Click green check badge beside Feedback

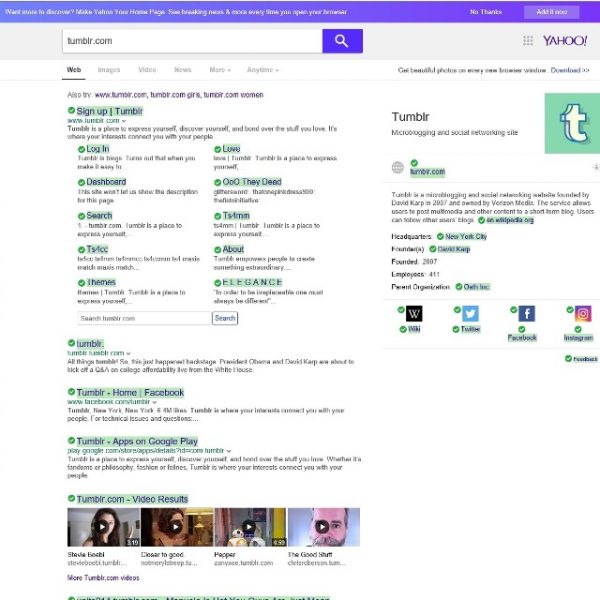click(568, 359)
